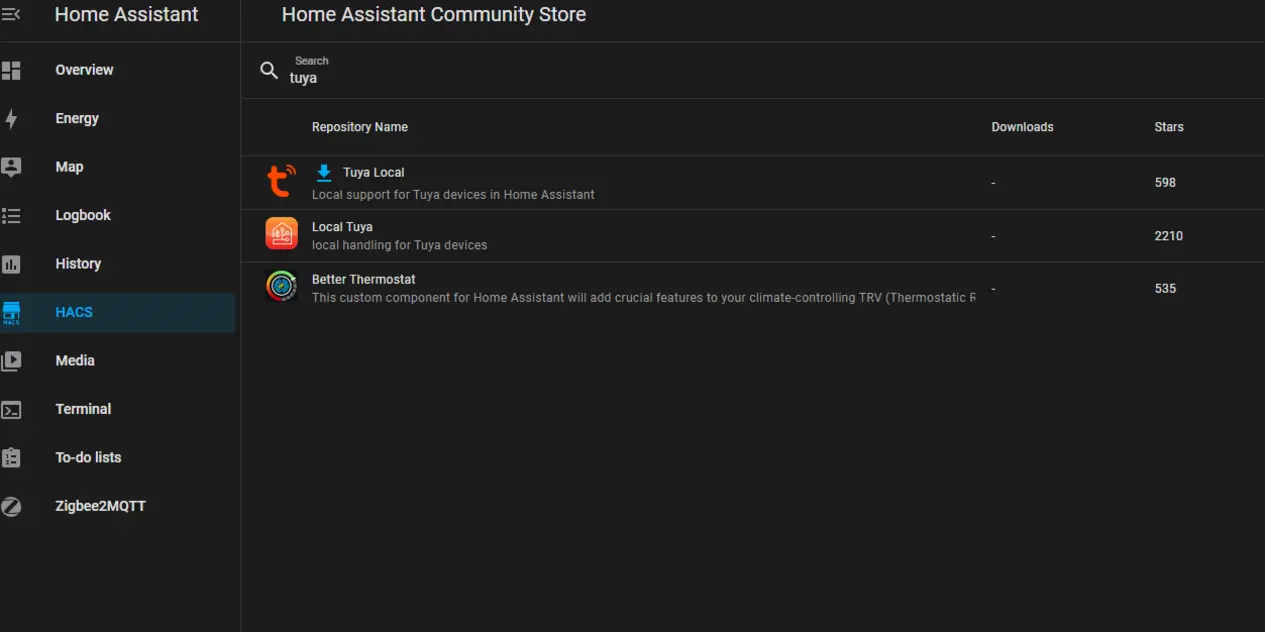
Task: Click the Home Assistant sidebar title
Action: pos(126,14)
